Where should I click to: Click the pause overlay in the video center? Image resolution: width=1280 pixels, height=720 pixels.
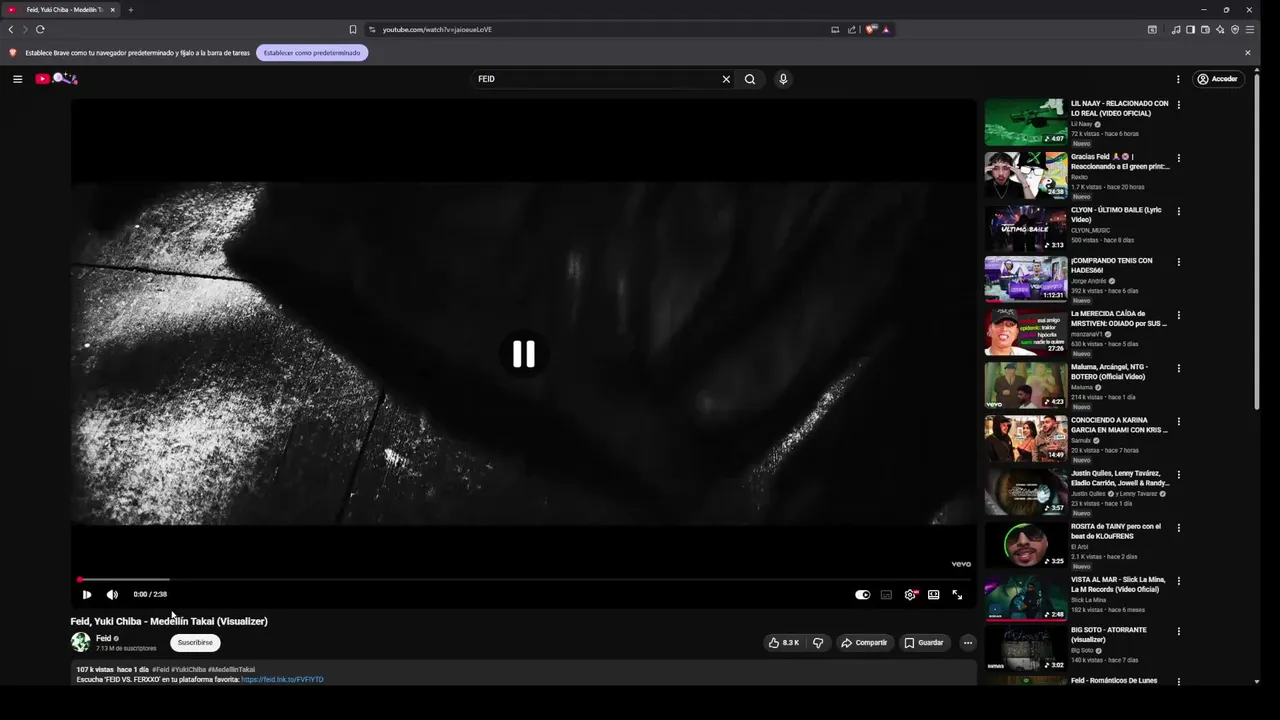pyautogui.click(x=524, y=354)
